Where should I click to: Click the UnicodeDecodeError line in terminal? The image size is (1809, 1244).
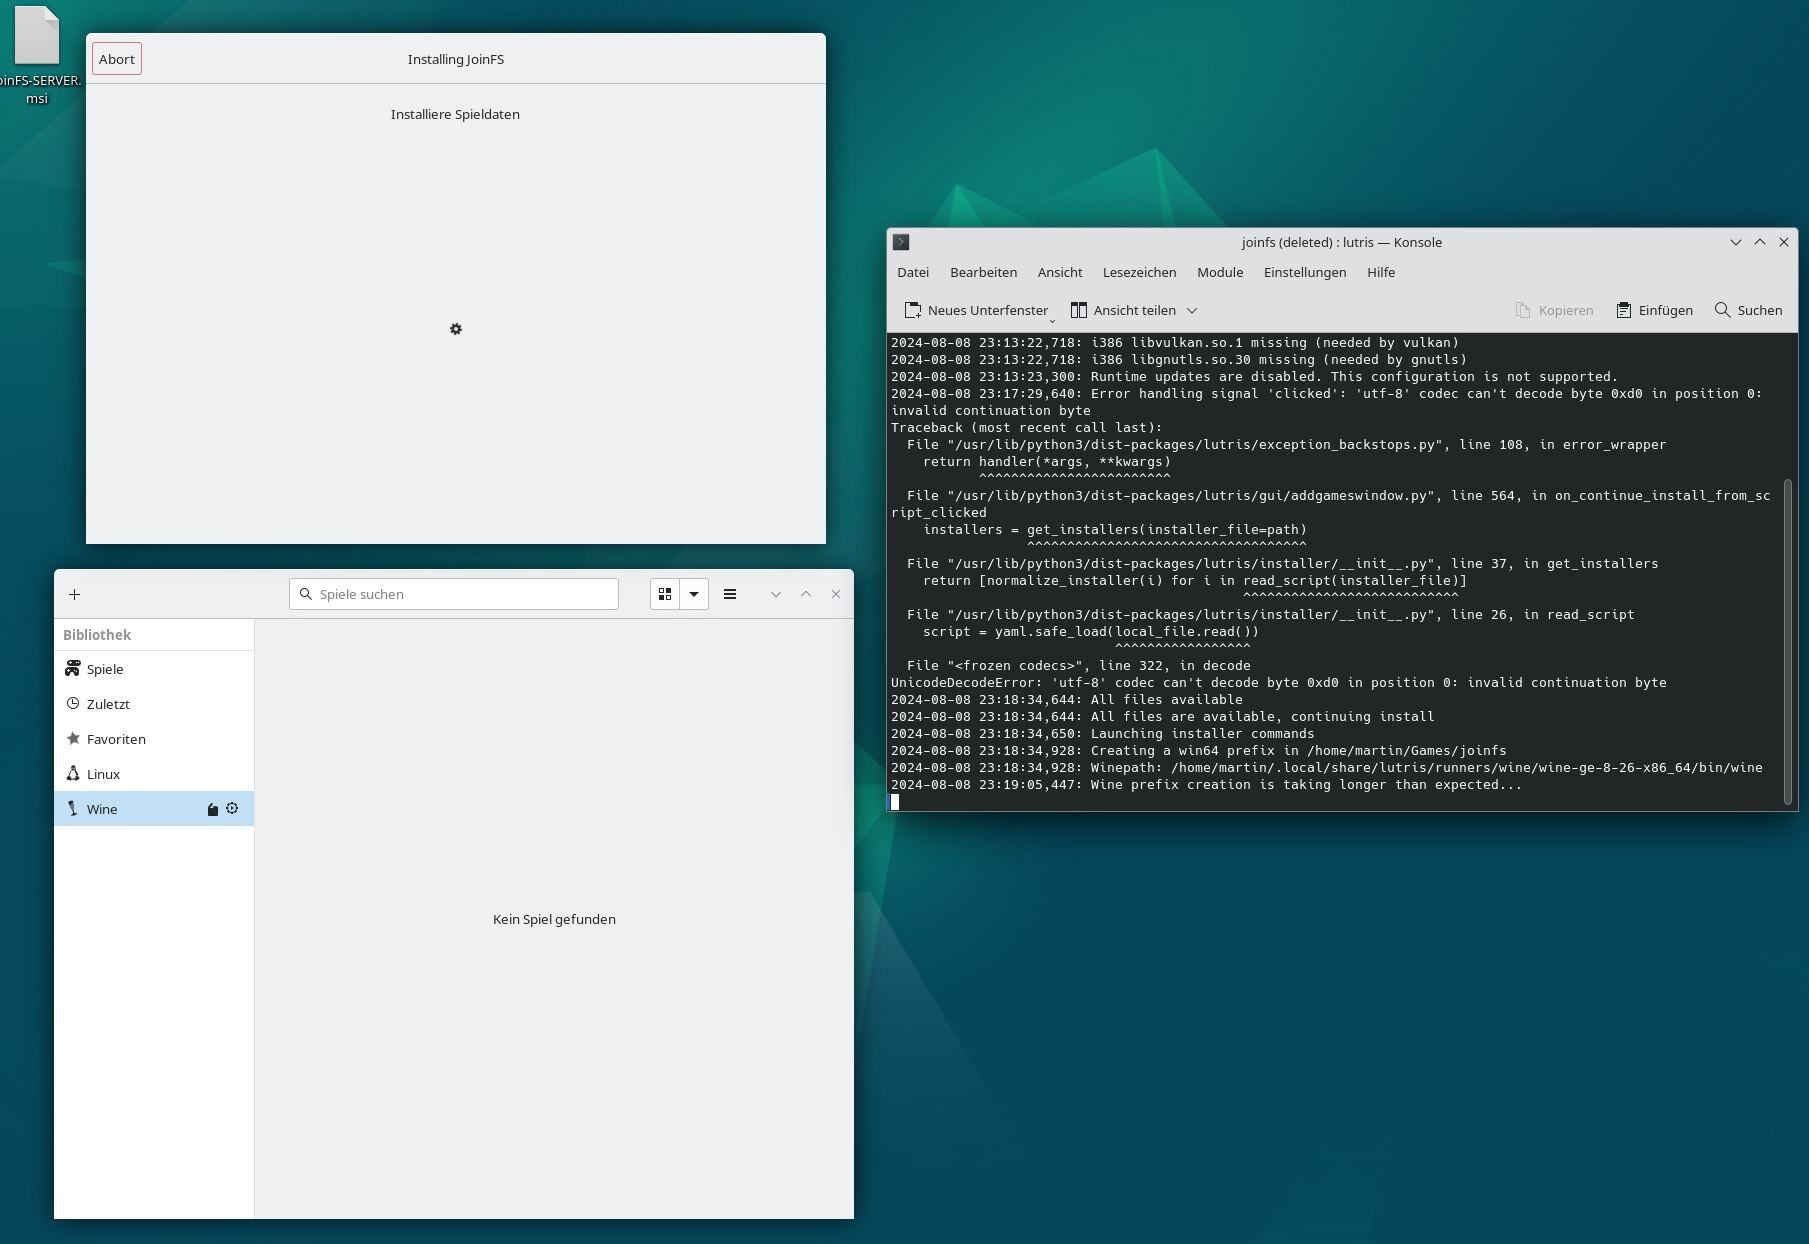tap(1279, 682)
